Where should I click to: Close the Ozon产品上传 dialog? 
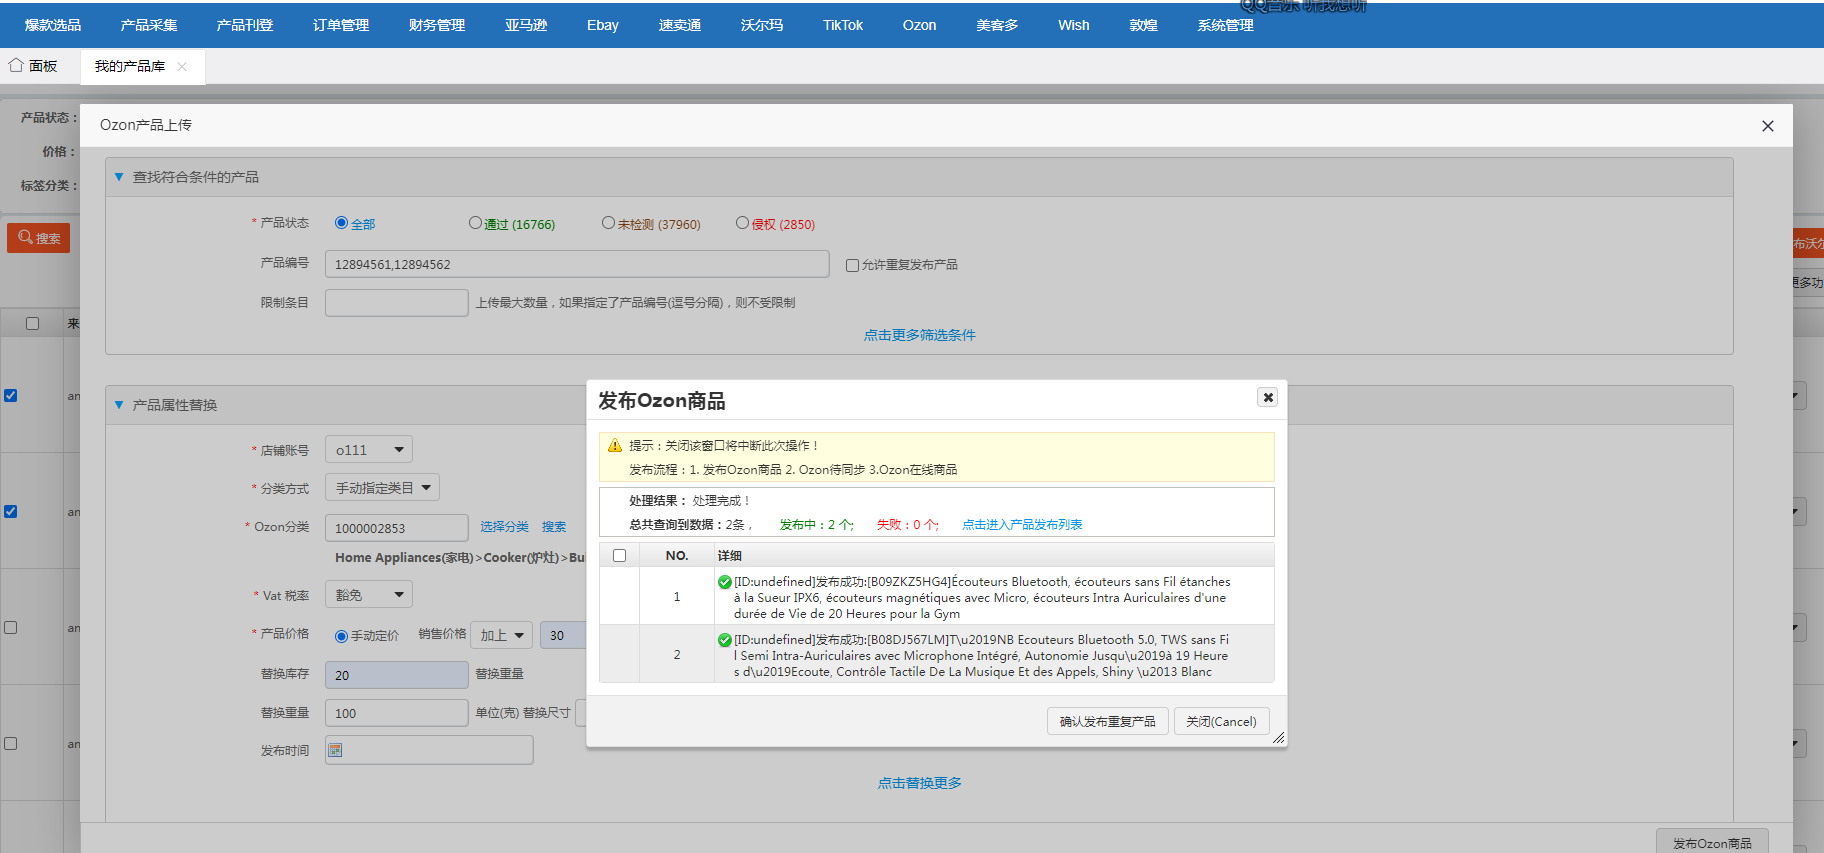tap(1767, 126)
